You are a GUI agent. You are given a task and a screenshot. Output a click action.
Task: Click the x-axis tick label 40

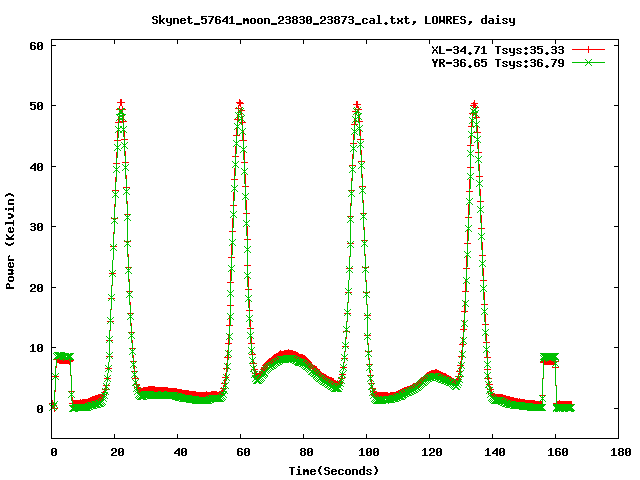[180, 452]
